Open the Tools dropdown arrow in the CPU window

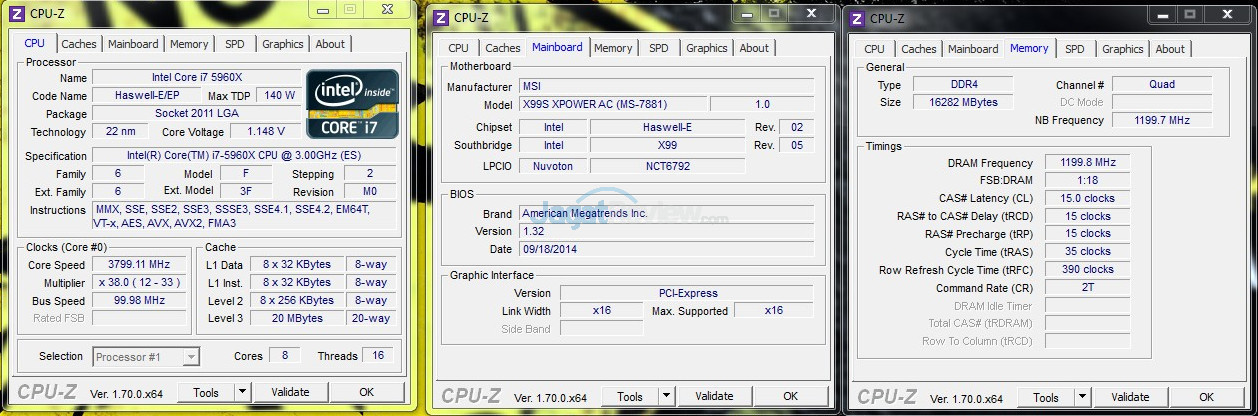(243, 393)
